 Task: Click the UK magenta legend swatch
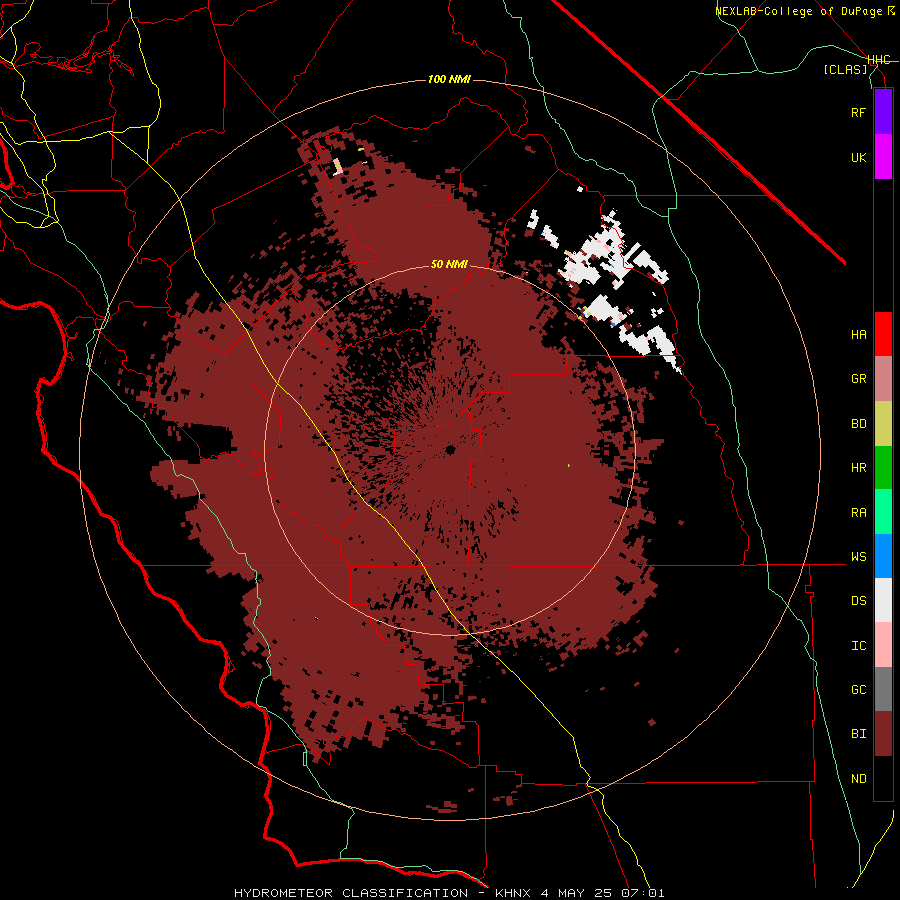point(883,157)
